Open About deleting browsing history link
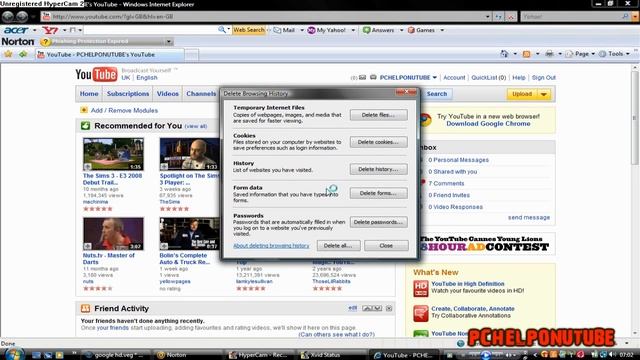640x360 pixels. point(271,246)
